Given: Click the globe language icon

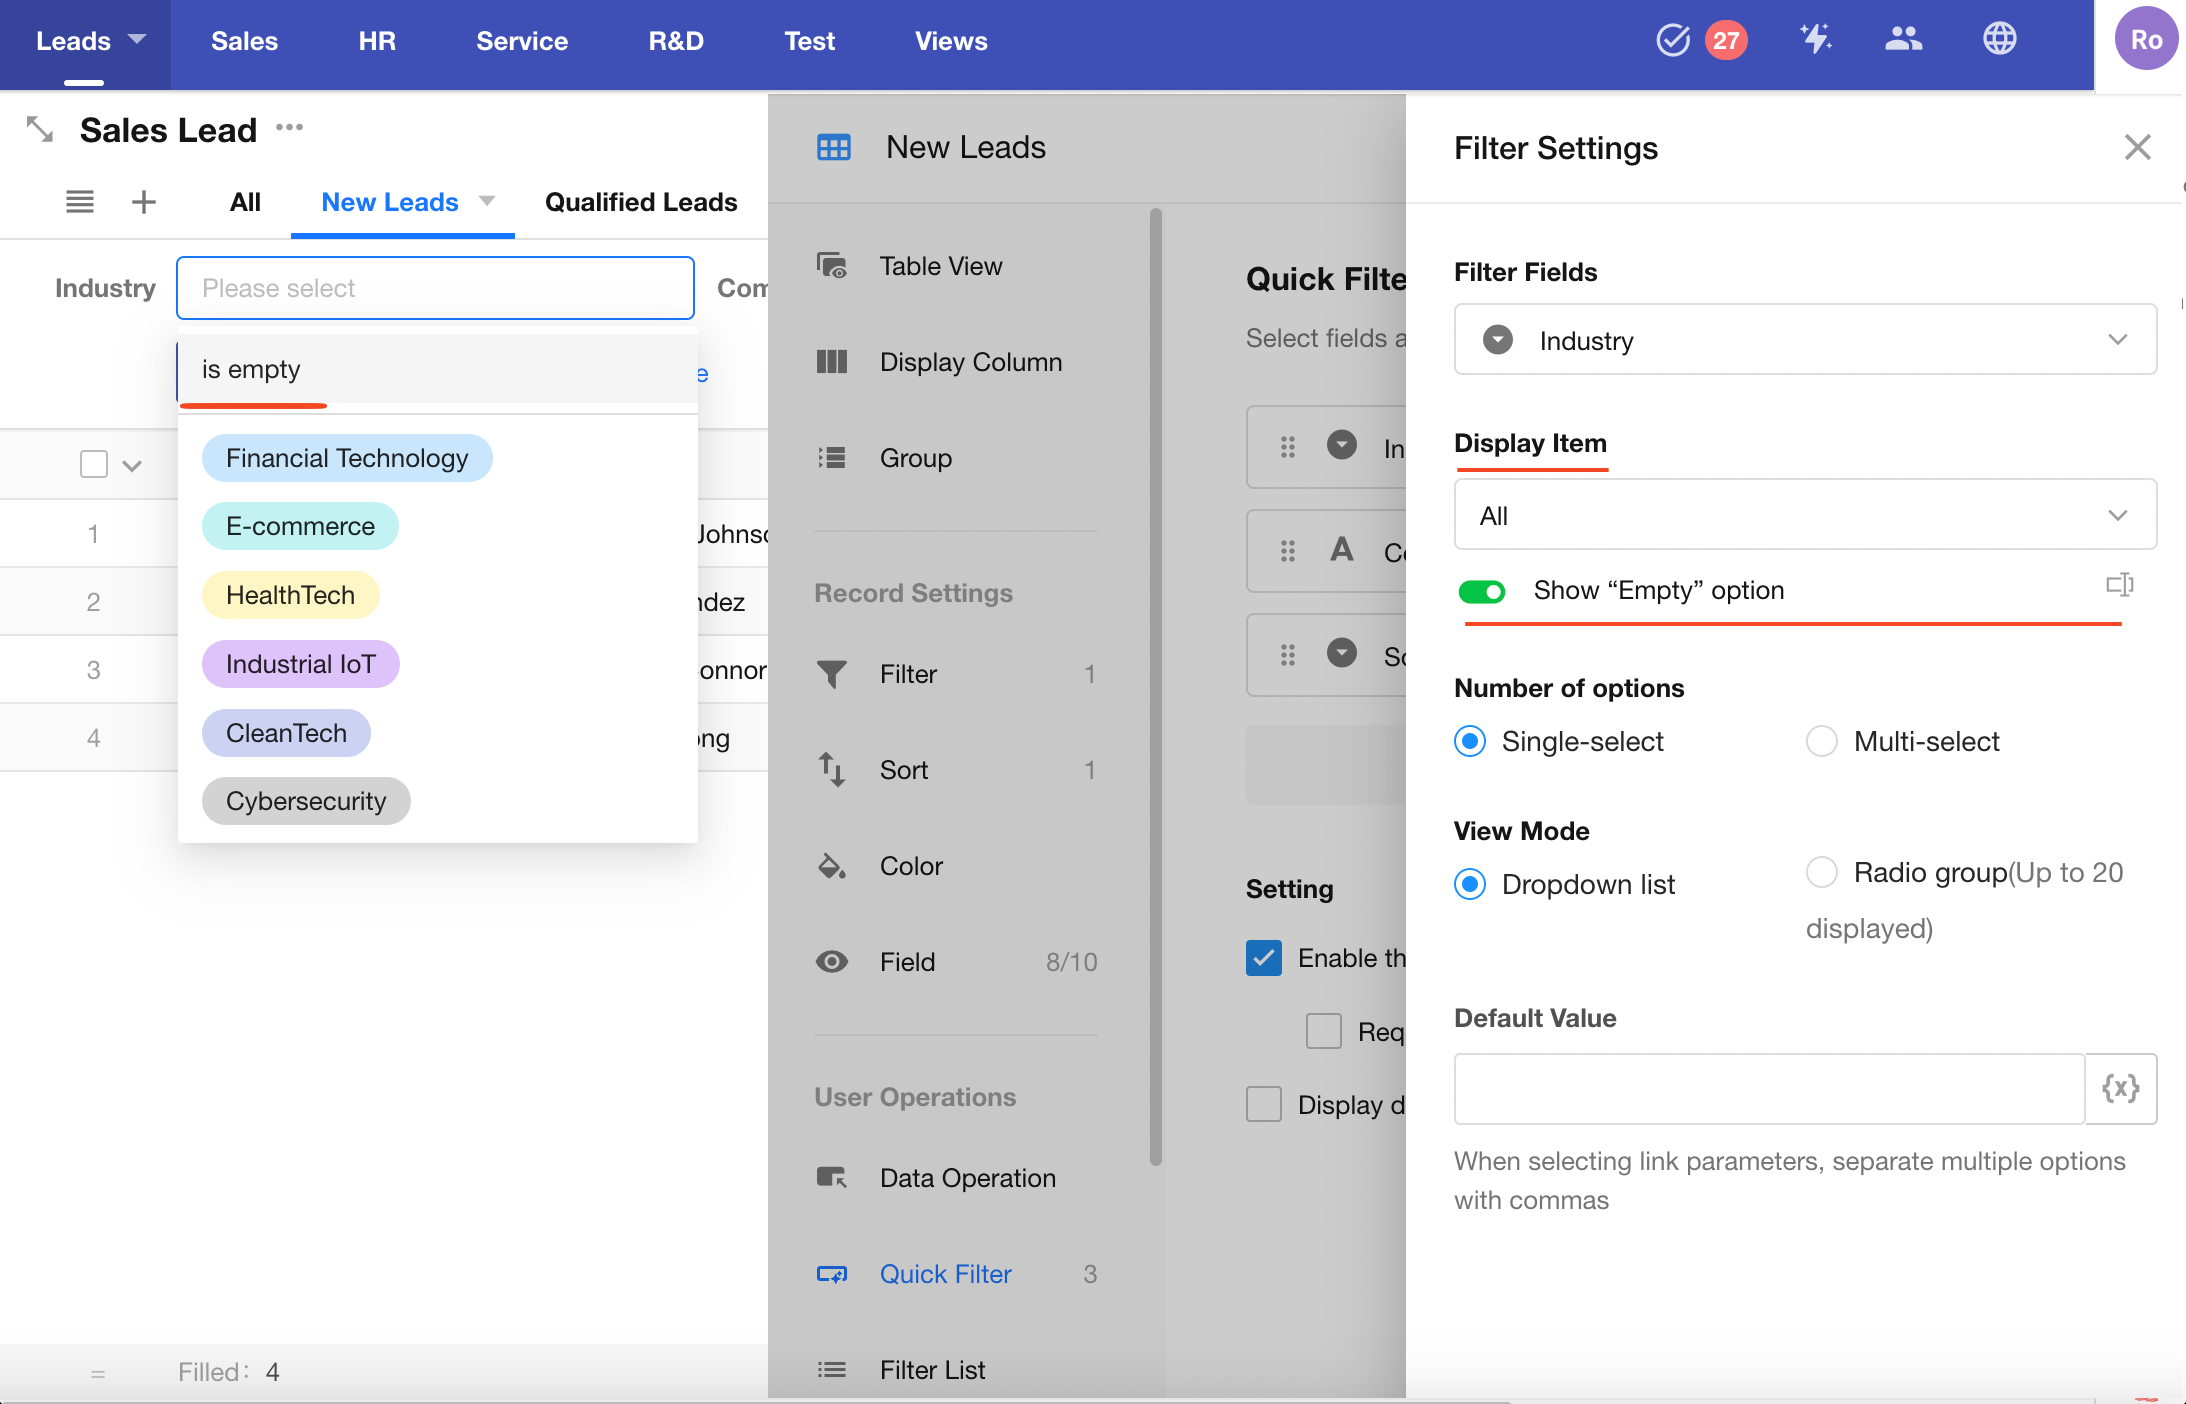Looking at the screenshot, I should pos(1999,40).
